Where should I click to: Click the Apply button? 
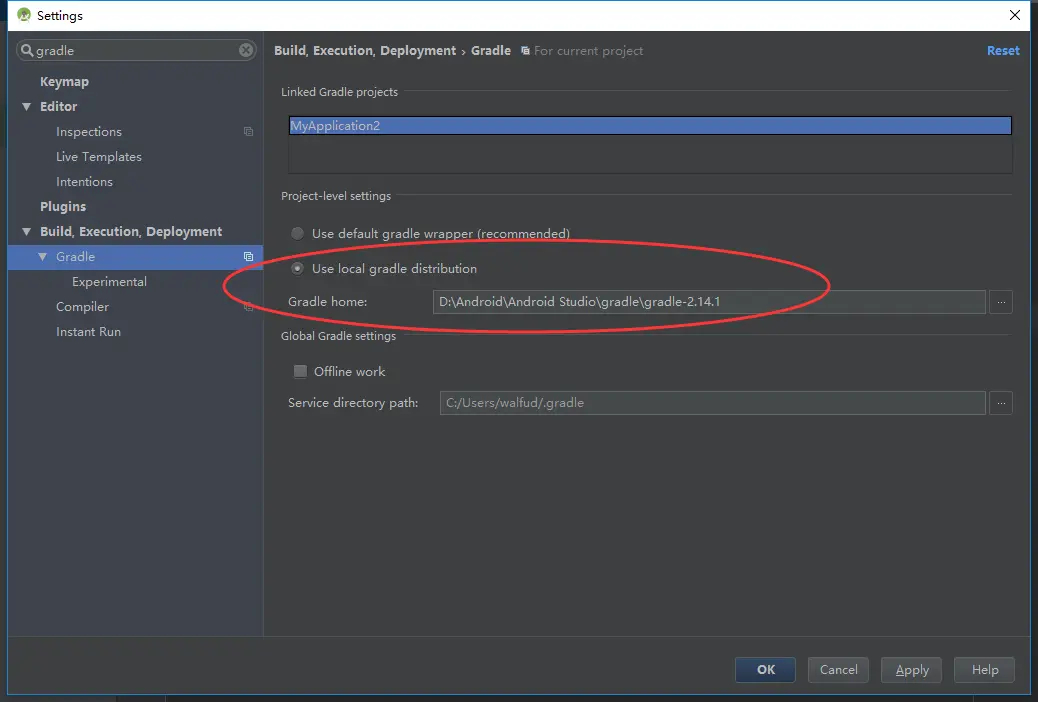pos(912,670)
